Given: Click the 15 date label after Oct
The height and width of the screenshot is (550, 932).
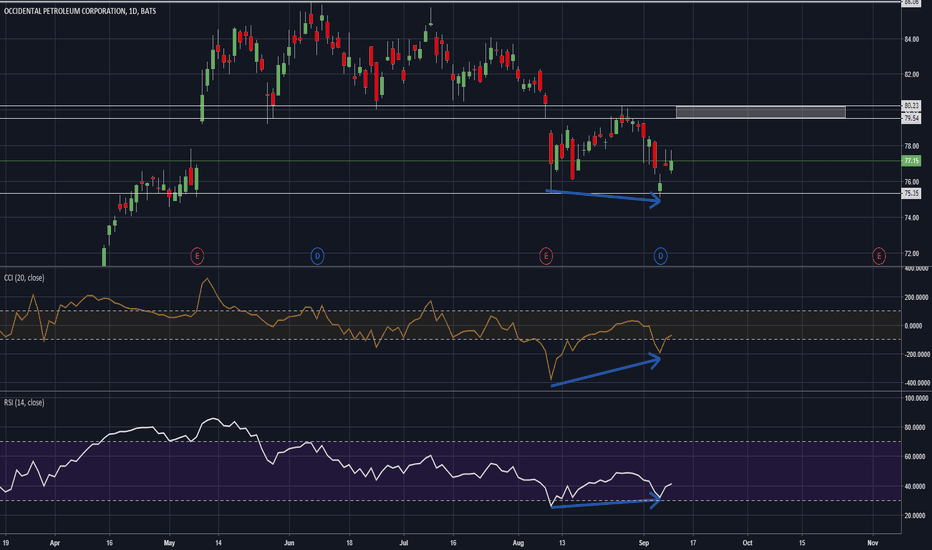Looking at the screenshot, I should [802, 543].
